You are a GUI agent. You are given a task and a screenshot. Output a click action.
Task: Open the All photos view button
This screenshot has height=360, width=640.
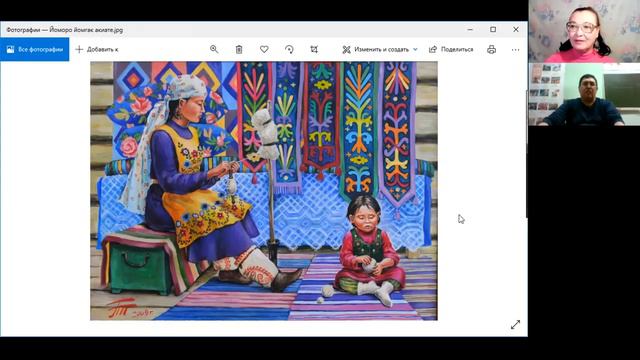click(x=35, y=49)
